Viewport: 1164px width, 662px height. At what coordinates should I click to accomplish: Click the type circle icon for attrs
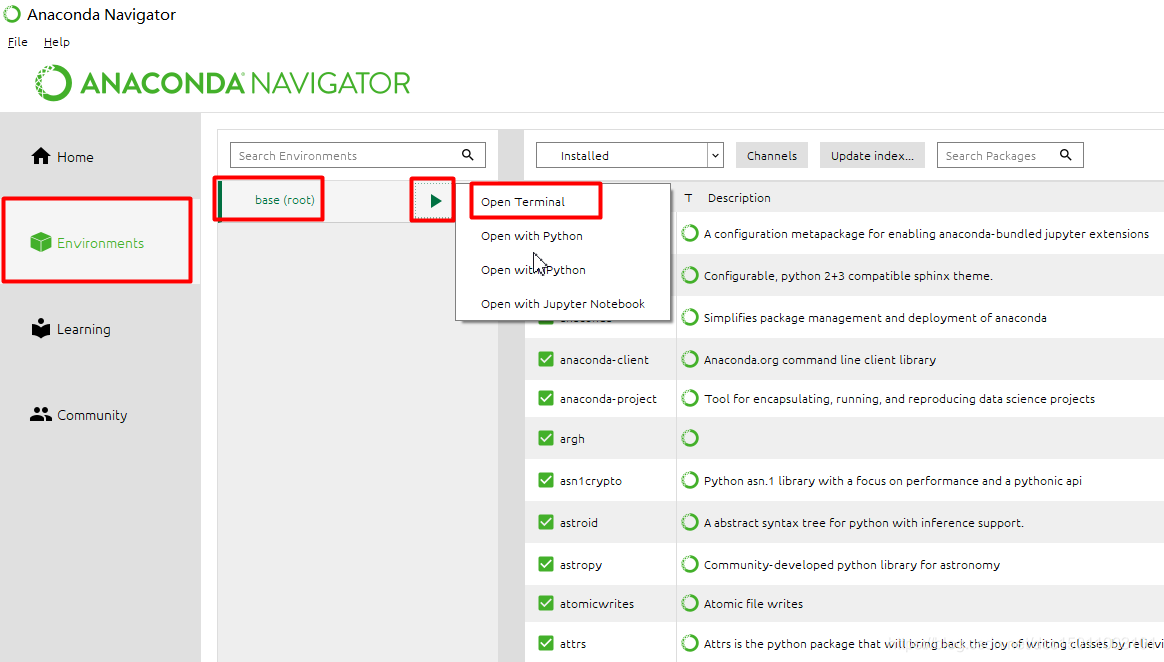click(x=690, y=643)
